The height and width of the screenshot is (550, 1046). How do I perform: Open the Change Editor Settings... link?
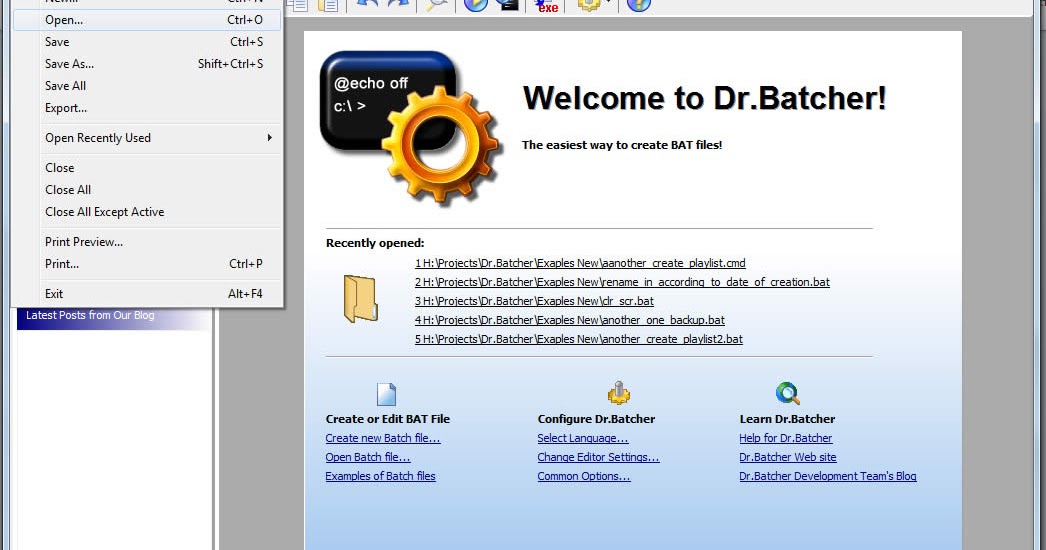[x=598, y=457]
